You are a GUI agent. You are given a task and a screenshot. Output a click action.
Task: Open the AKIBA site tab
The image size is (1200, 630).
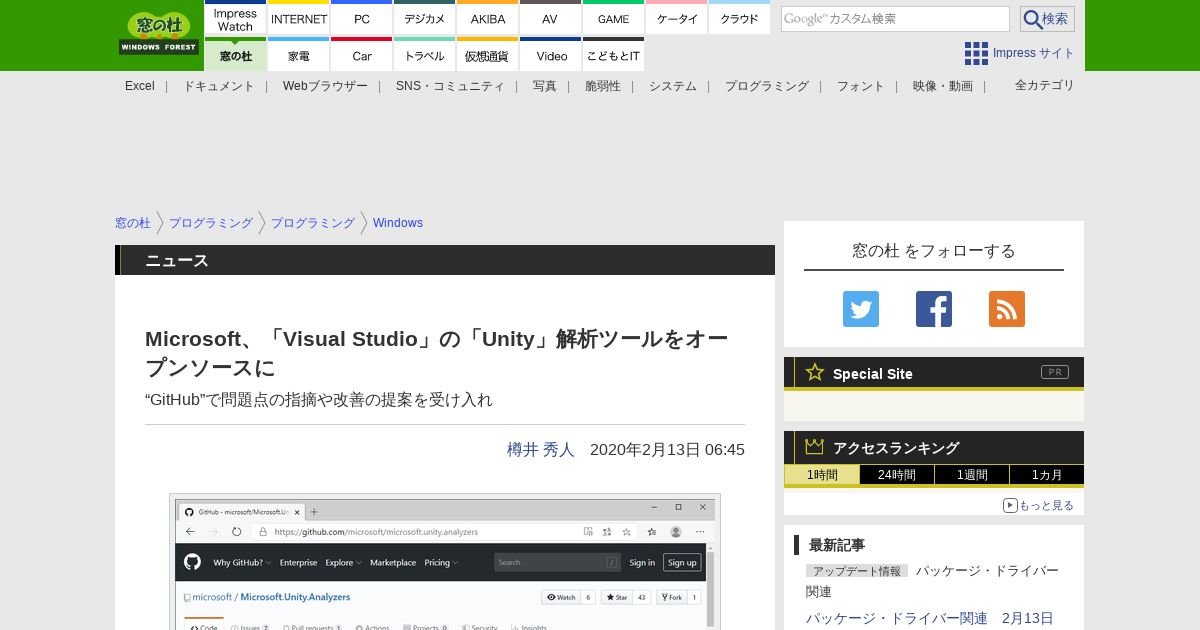(488, 18)
